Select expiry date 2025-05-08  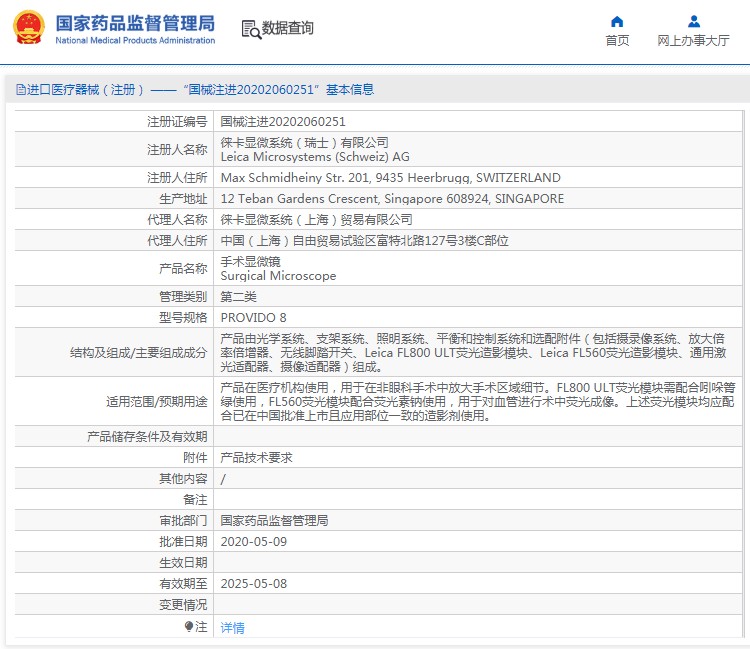pos(254,583)
